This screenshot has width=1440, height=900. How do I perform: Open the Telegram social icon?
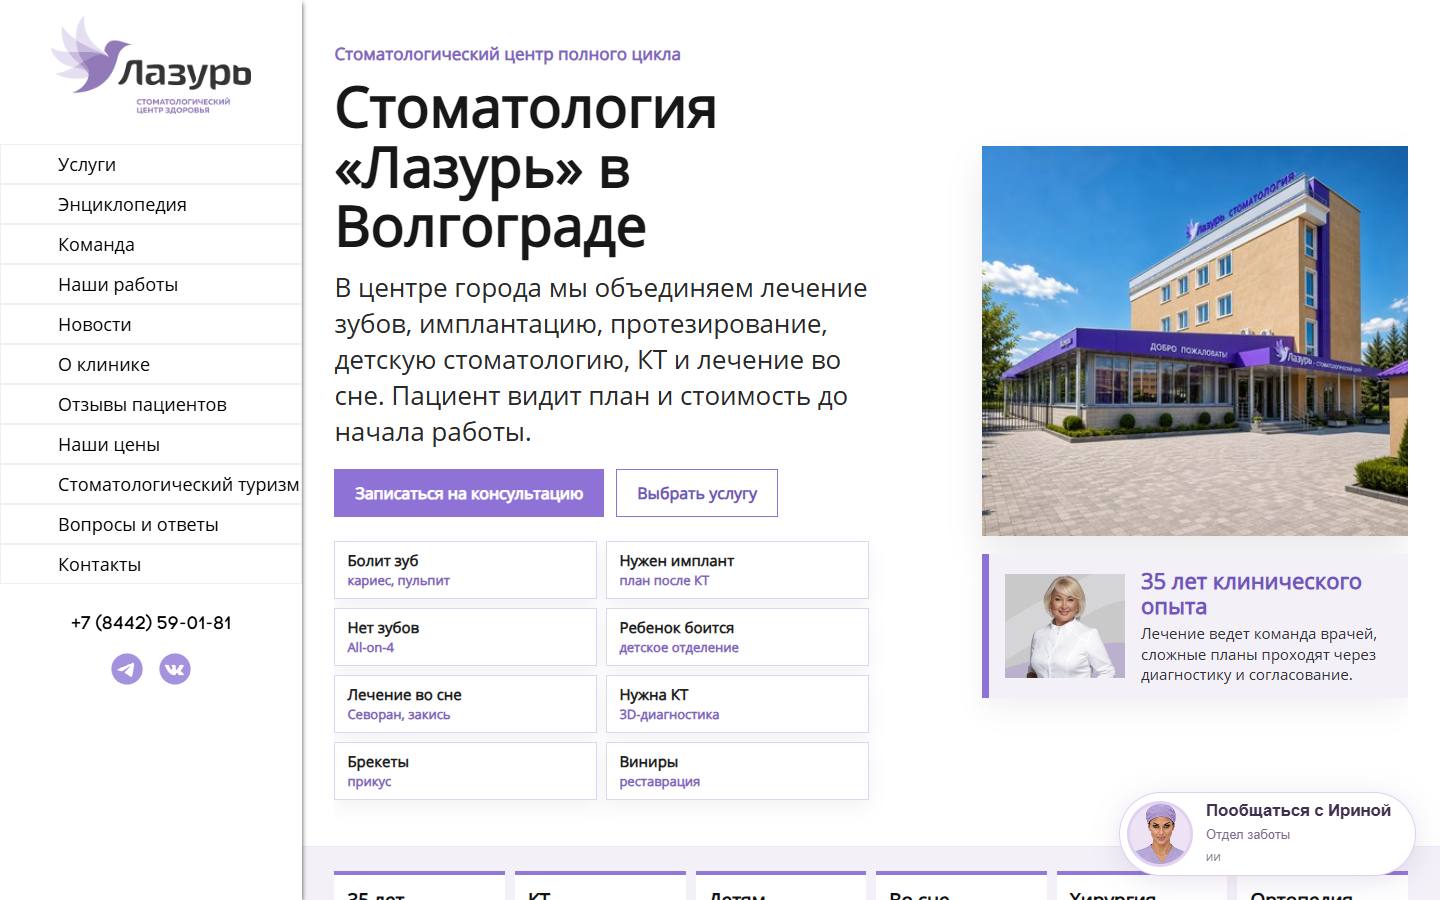click(127, 669)
